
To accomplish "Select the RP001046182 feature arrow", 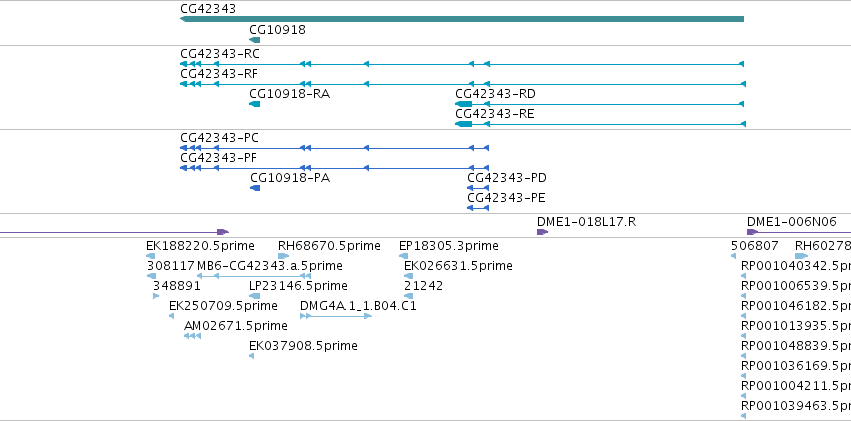I will (x=744, y=316).
